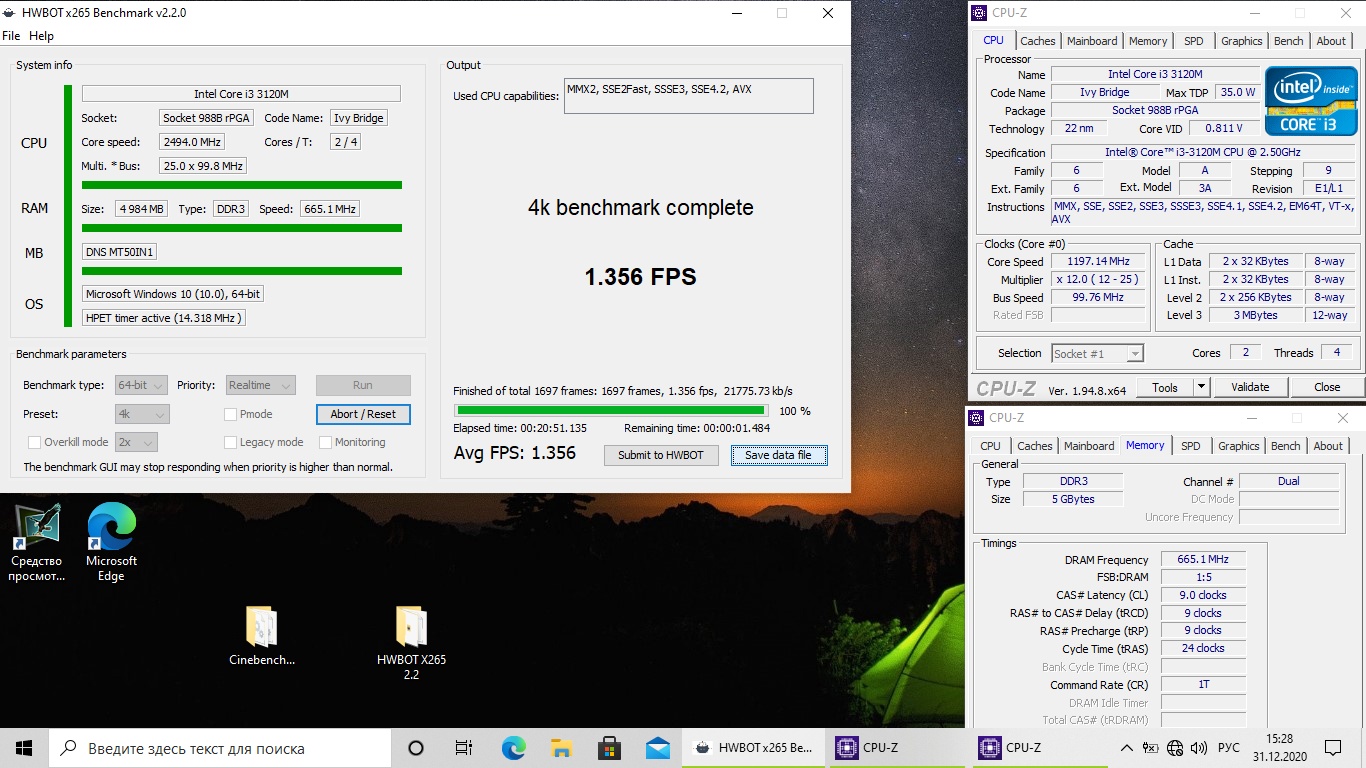Click the Validate button in CPU-Z
The image size is (1366, 768).
1250,387
